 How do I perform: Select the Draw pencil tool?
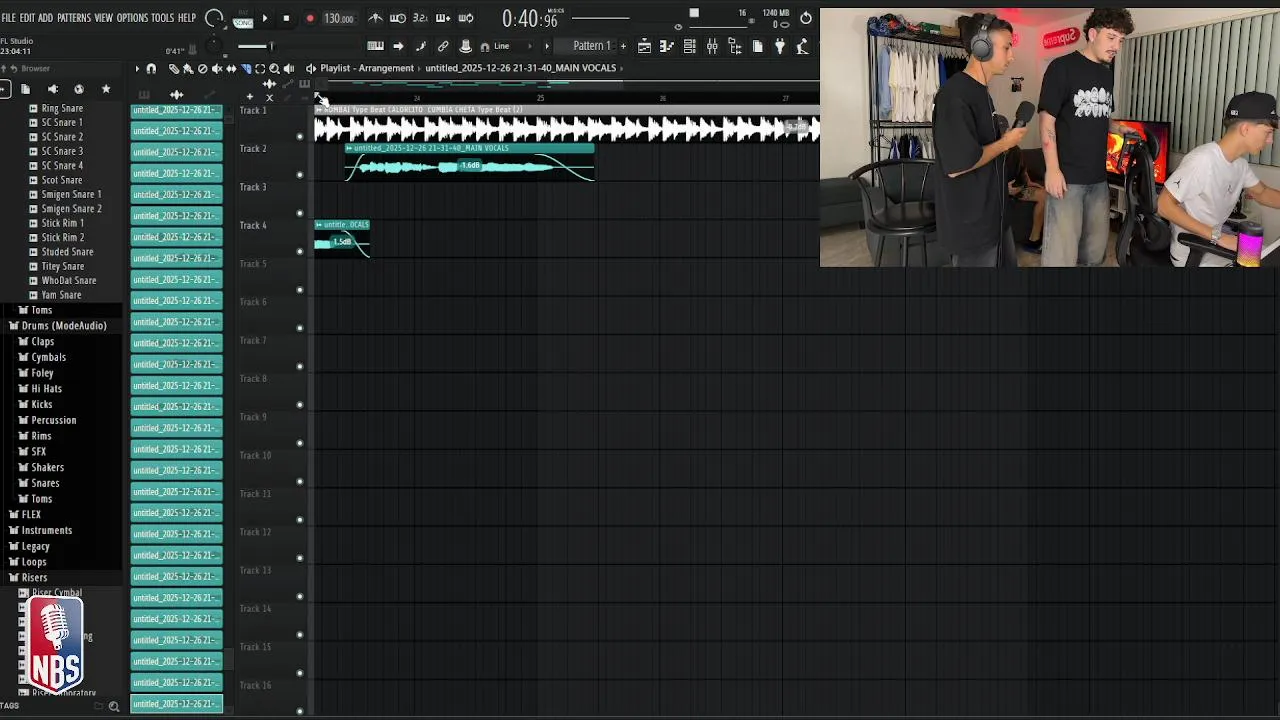(173, 68)
